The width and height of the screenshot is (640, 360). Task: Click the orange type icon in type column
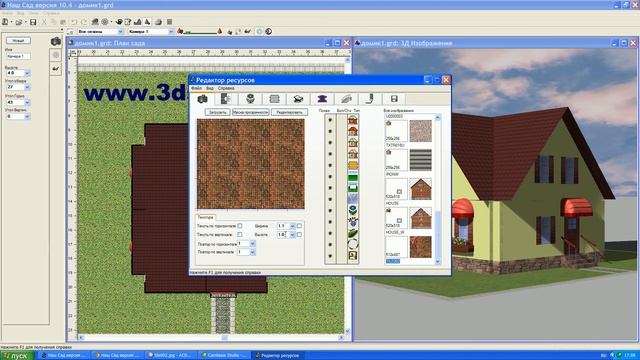pyautogui.click(x=353, y=165)
